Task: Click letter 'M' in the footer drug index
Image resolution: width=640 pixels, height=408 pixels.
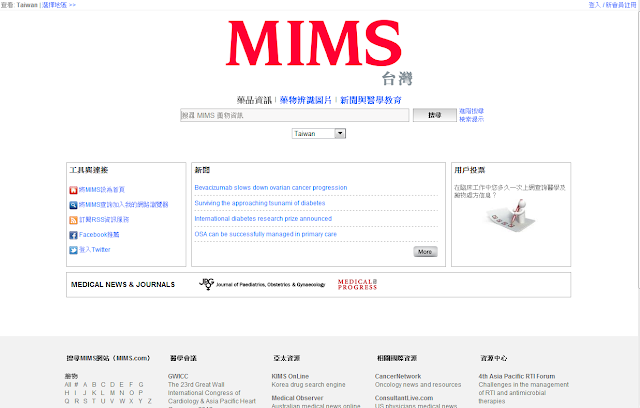Action: click(112, 393)
